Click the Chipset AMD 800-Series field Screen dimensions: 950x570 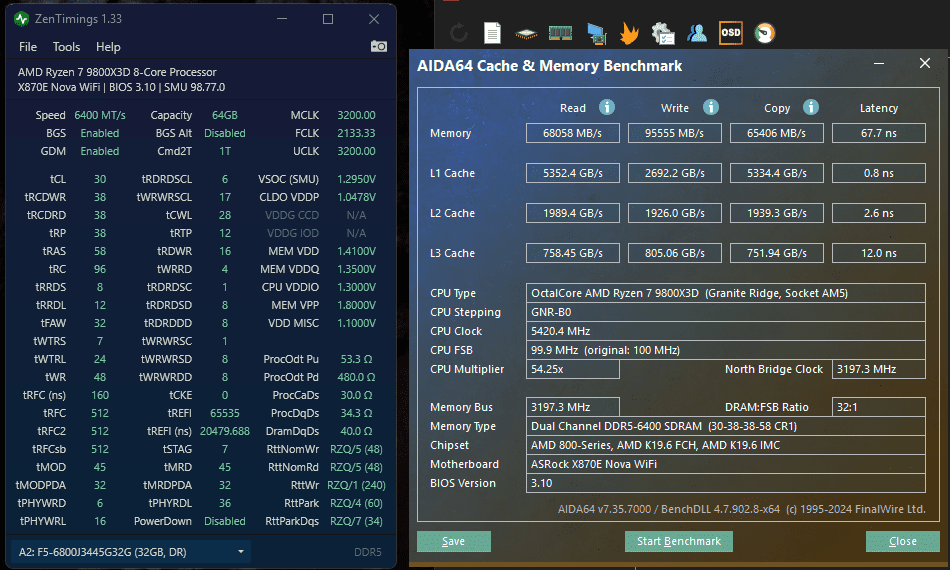(726, 445)
